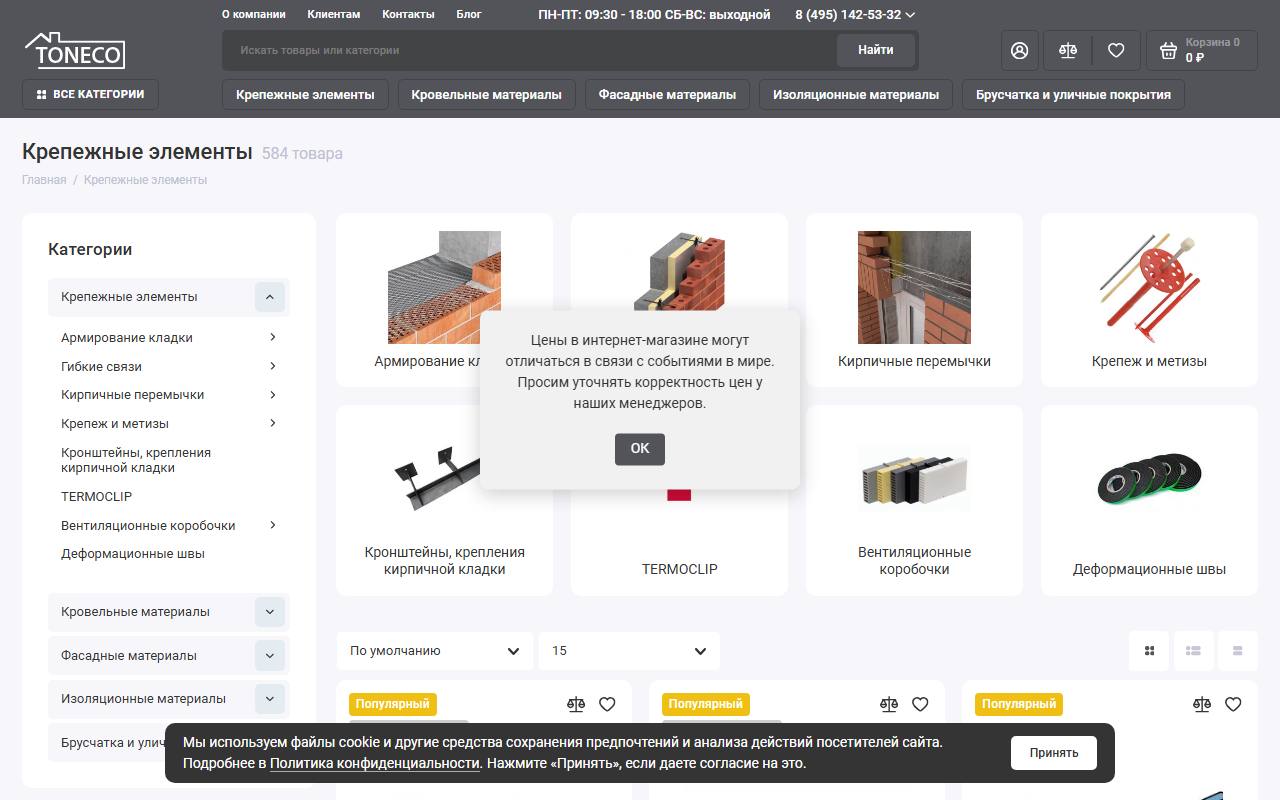Open the По умолчанию sort dropdown
Image resolution: width=1280 pixels, height=800 pixels.
click(x=435, y=651)
